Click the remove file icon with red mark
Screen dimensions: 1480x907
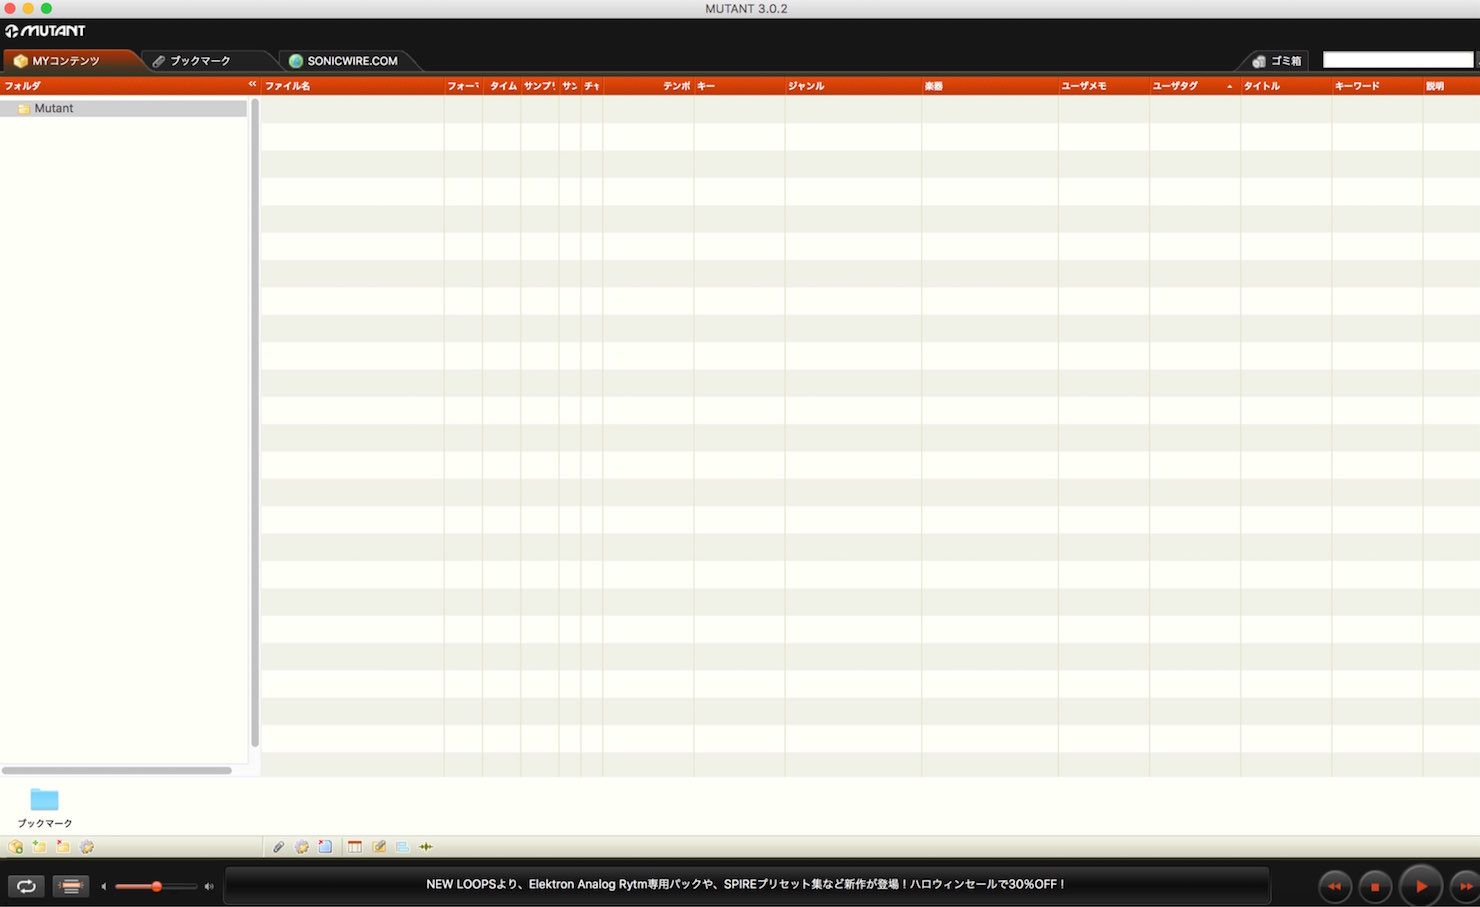325,847
